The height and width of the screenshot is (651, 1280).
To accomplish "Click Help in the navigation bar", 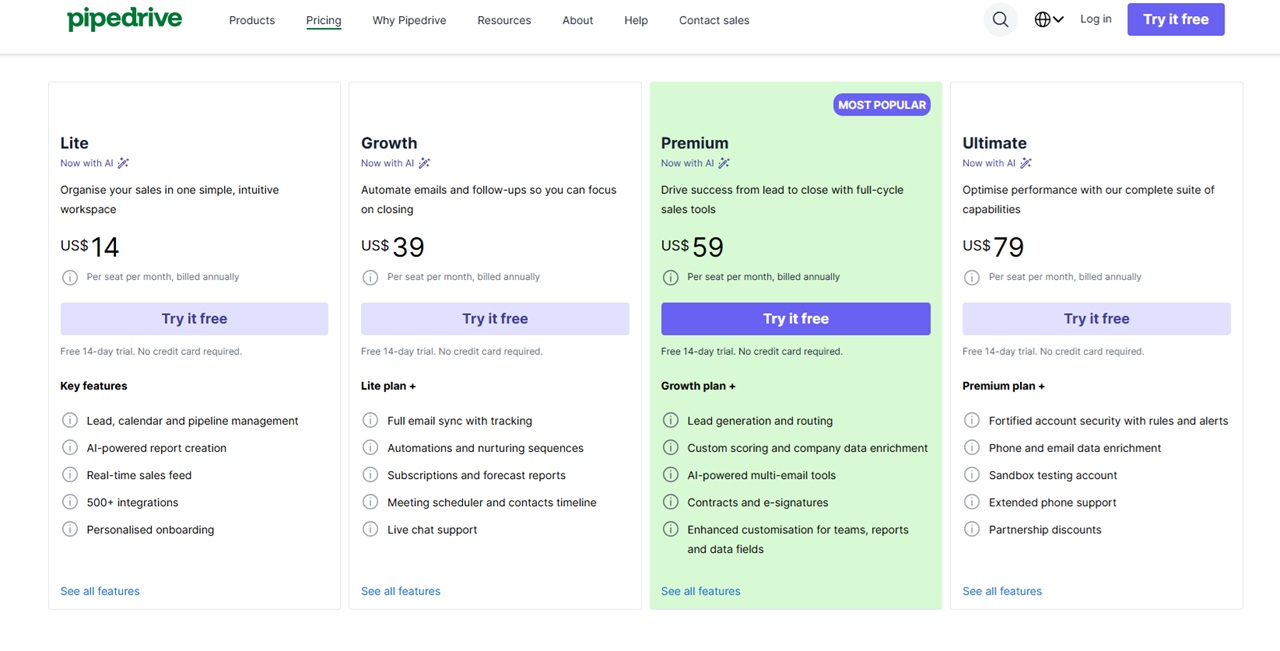I will [635, 20].
